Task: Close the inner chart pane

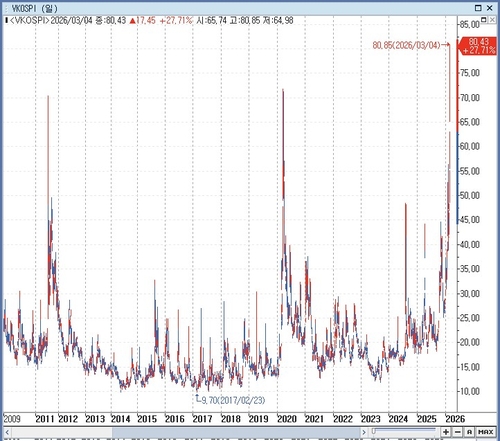Action: 492,20
